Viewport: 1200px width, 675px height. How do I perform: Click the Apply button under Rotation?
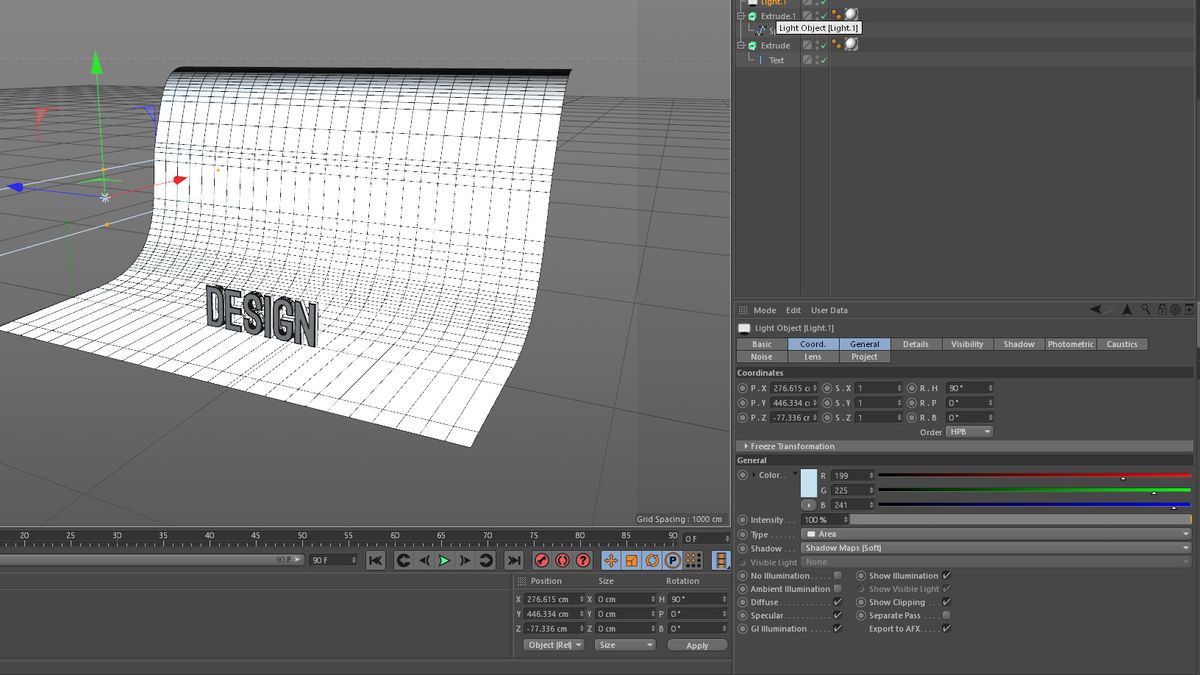(x=697, y=645)
